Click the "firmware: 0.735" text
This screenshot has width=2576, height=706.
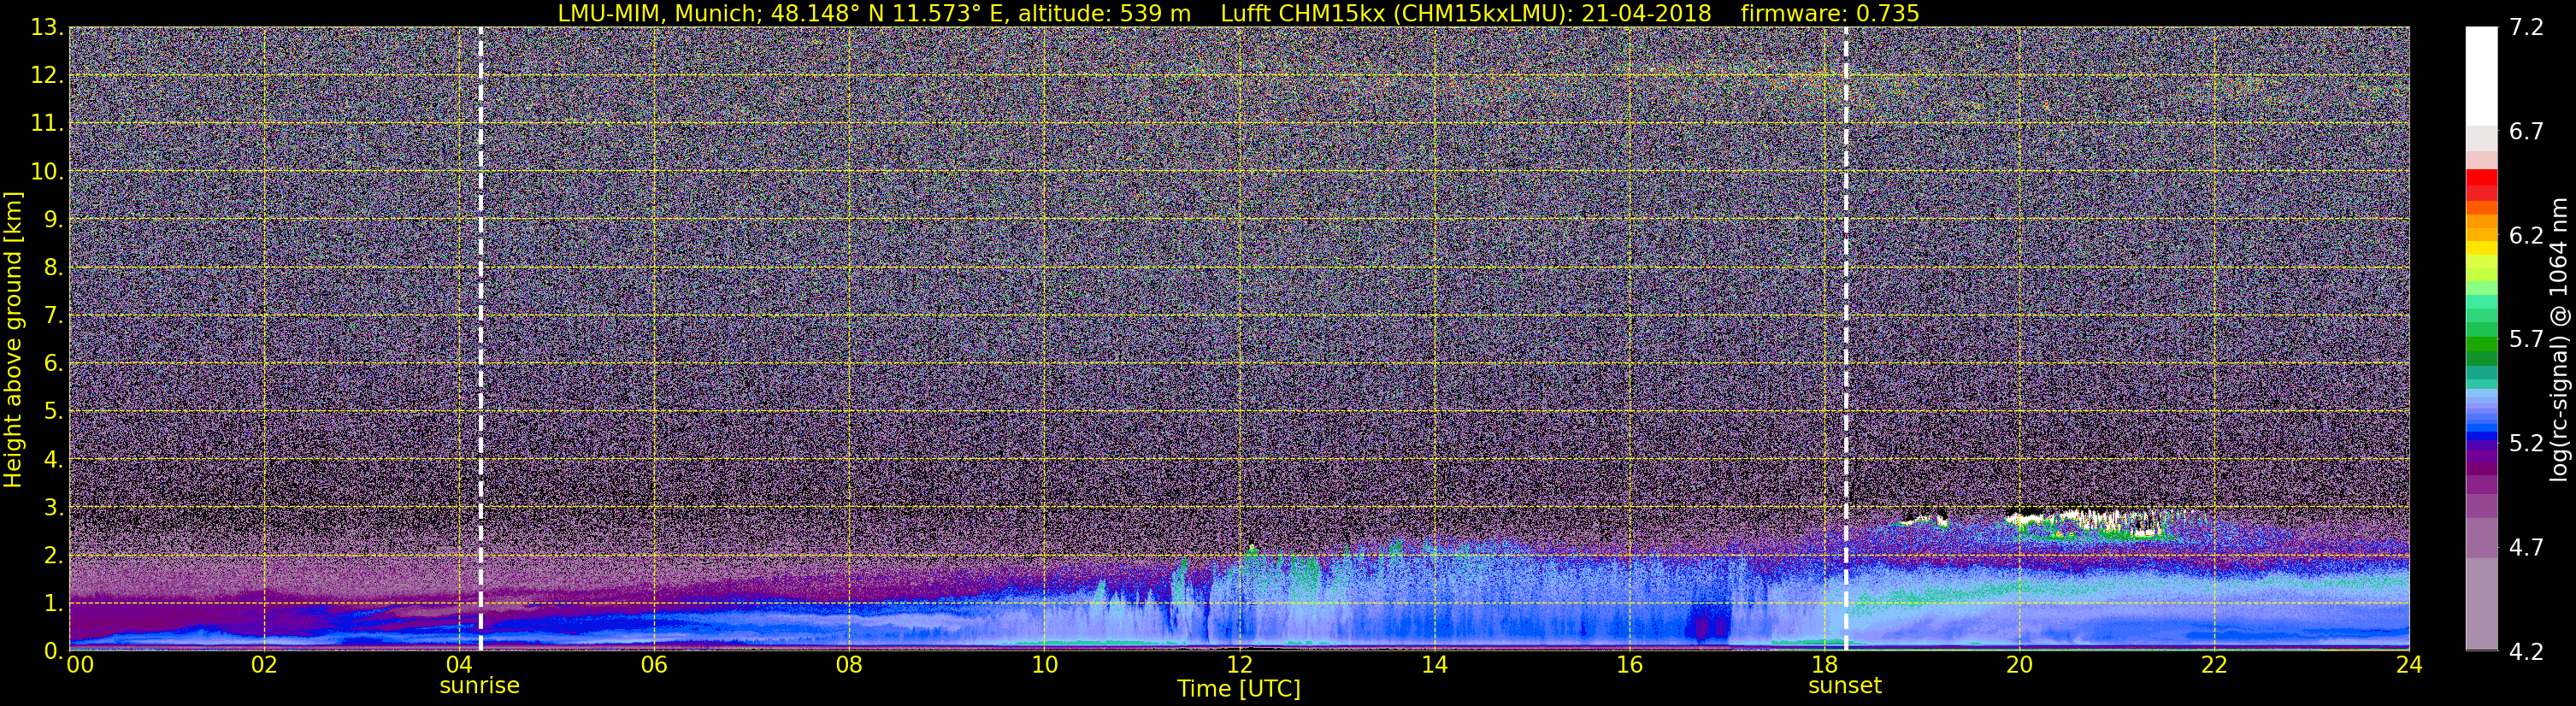pyautogui.click(x=1829, y=13)
